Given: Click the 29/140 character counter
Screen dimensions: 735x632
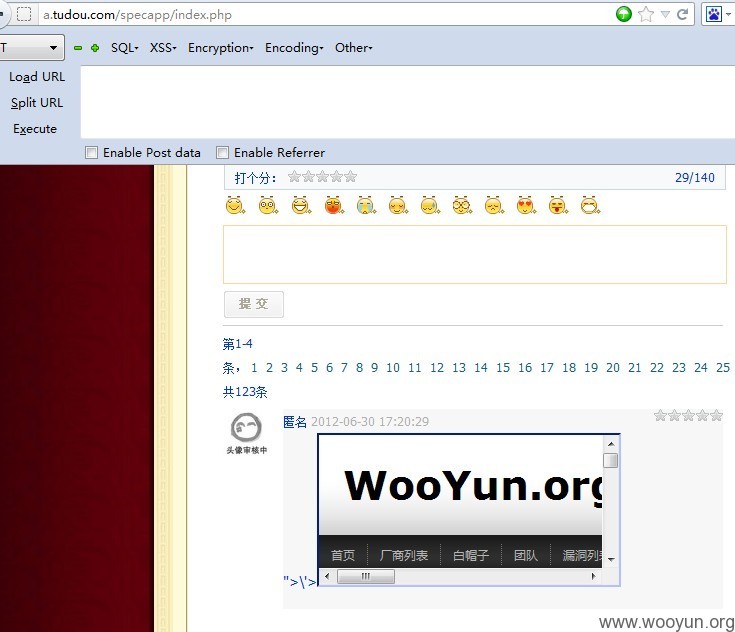Looking at the screenshot, I should coord(695,178).
